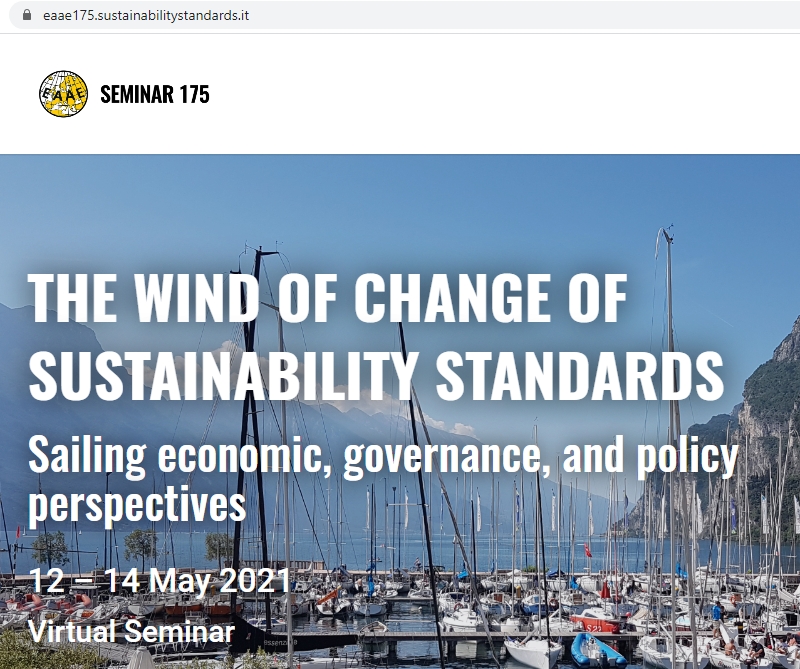The height and width of the screenshot is (669, 800).
Task: Click THE WIND OF CHANGE headline line
Action: [x=328, y=297]
